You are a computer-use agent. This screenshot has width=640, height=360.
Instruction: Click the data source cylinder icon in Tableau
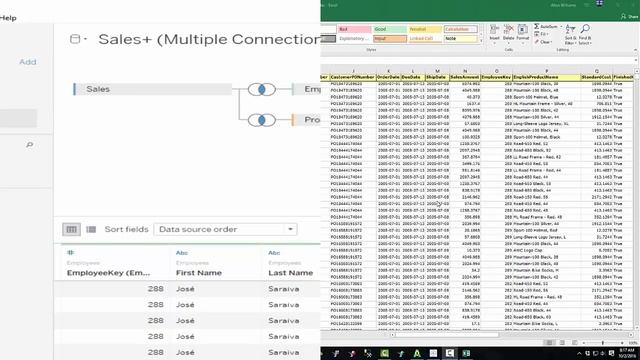coord(75,39)
